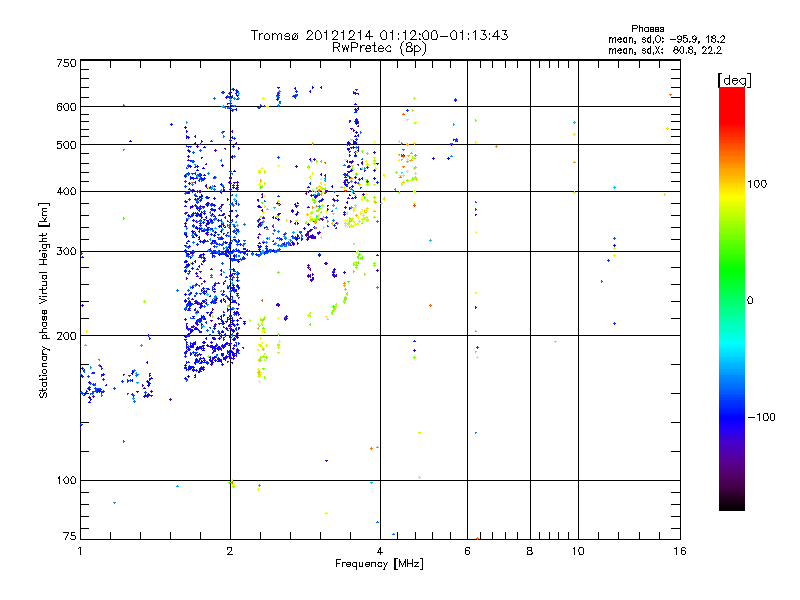Viewport: 800px width, 600px height.
Task: Click the x-axis '2' tick label
Action: coord(230,551)
